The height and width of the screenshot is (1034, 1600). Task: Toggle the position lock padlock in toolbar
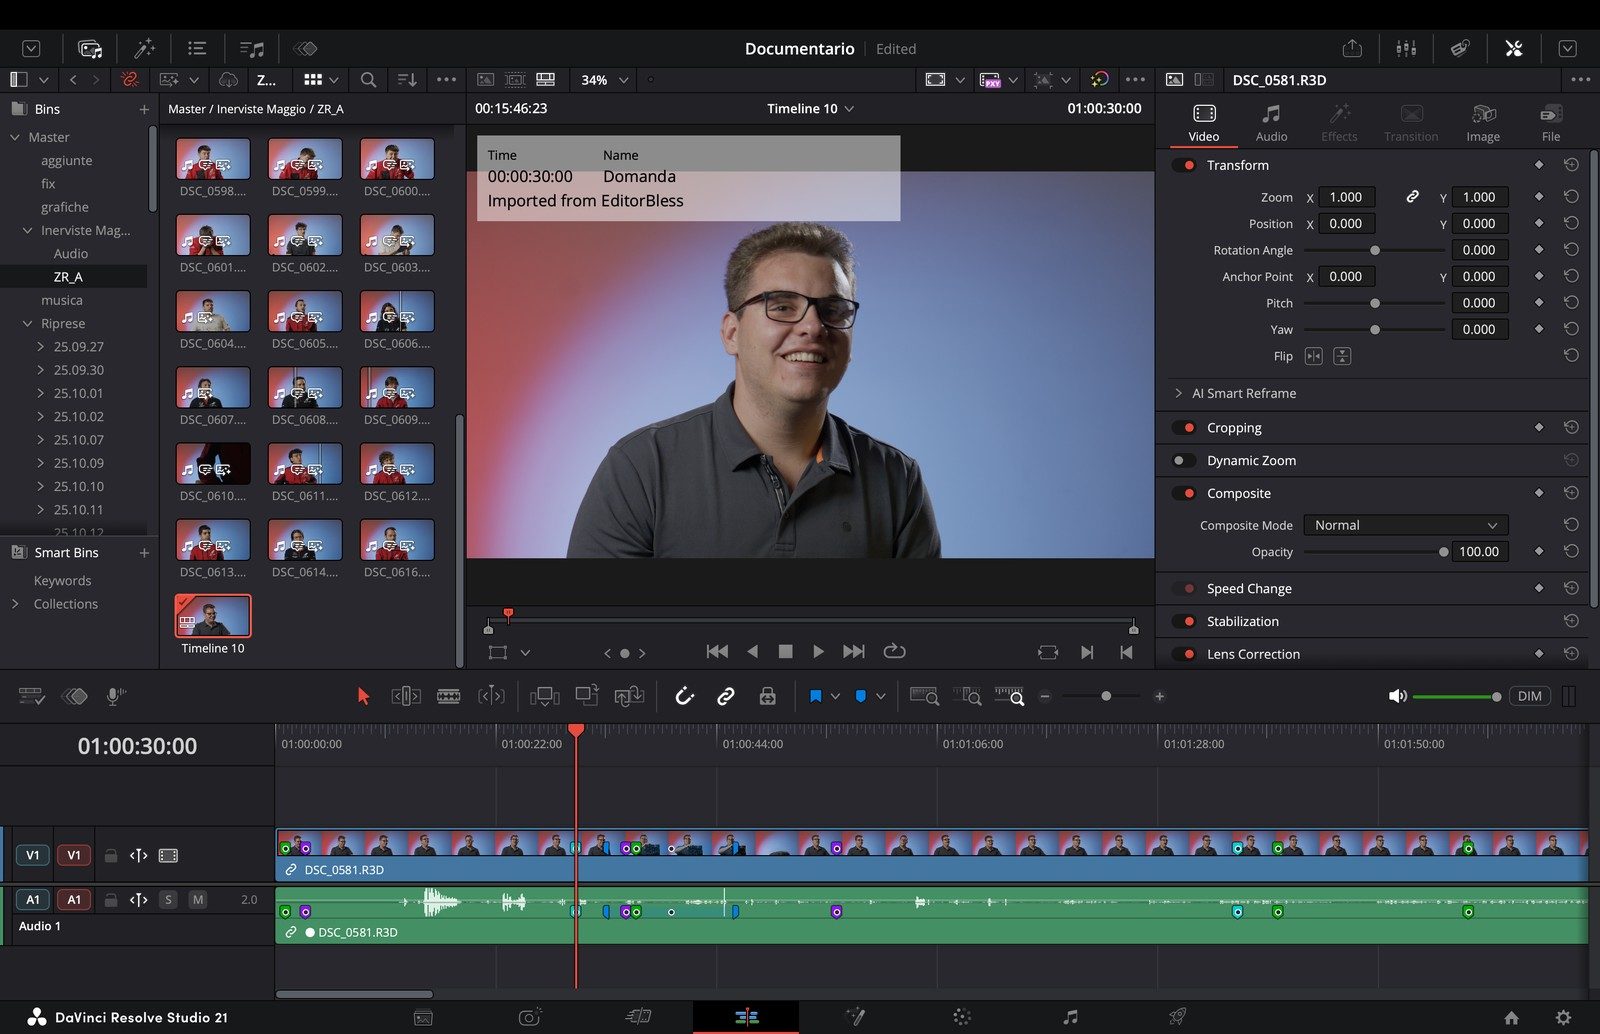(767, 696)
